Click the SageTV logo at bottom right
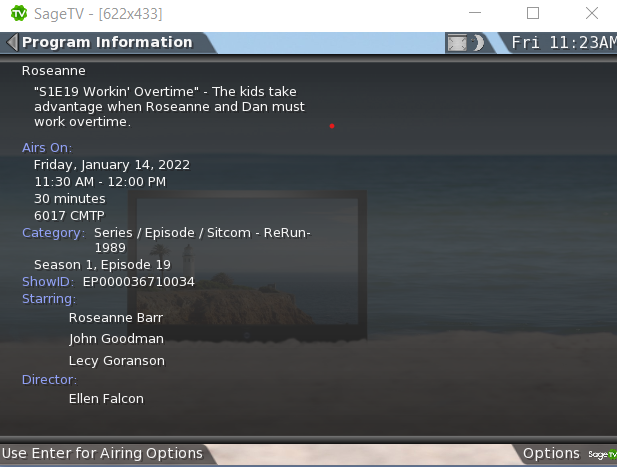This screenshot has height=467, width=617. click(x=602, y=454)
